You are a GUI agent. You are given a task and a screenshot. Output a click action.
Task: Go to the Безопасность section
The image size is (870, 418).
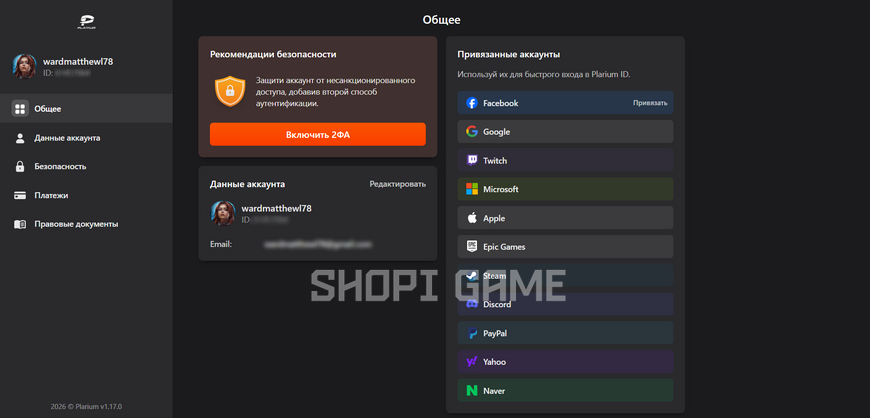[86, 167]
